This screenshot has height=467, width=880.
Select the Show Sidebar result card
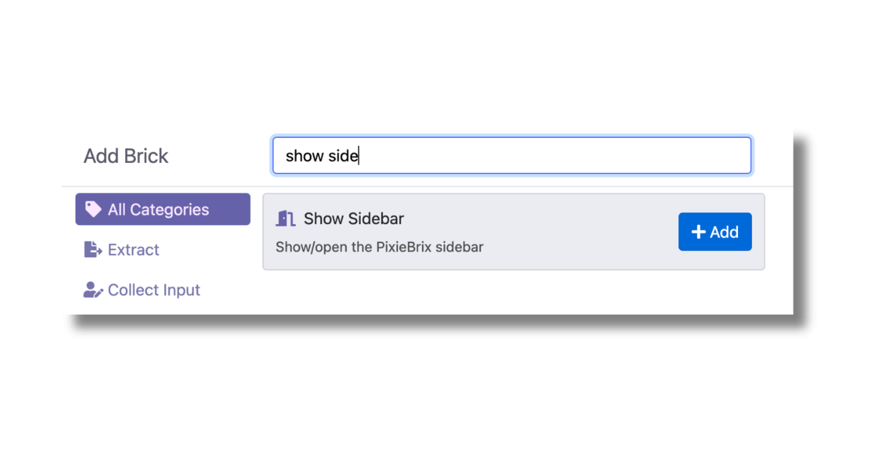click(514, 232)
